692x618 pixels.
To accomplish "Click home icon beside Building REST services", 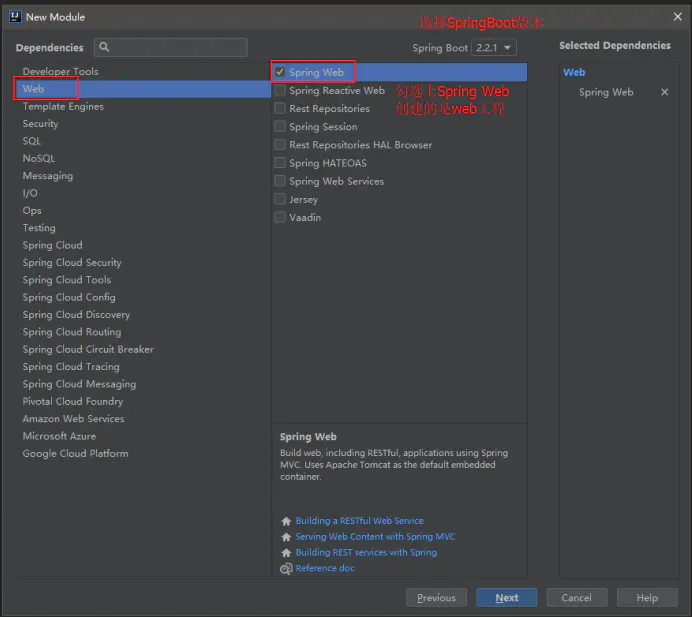I will [286, 553].
